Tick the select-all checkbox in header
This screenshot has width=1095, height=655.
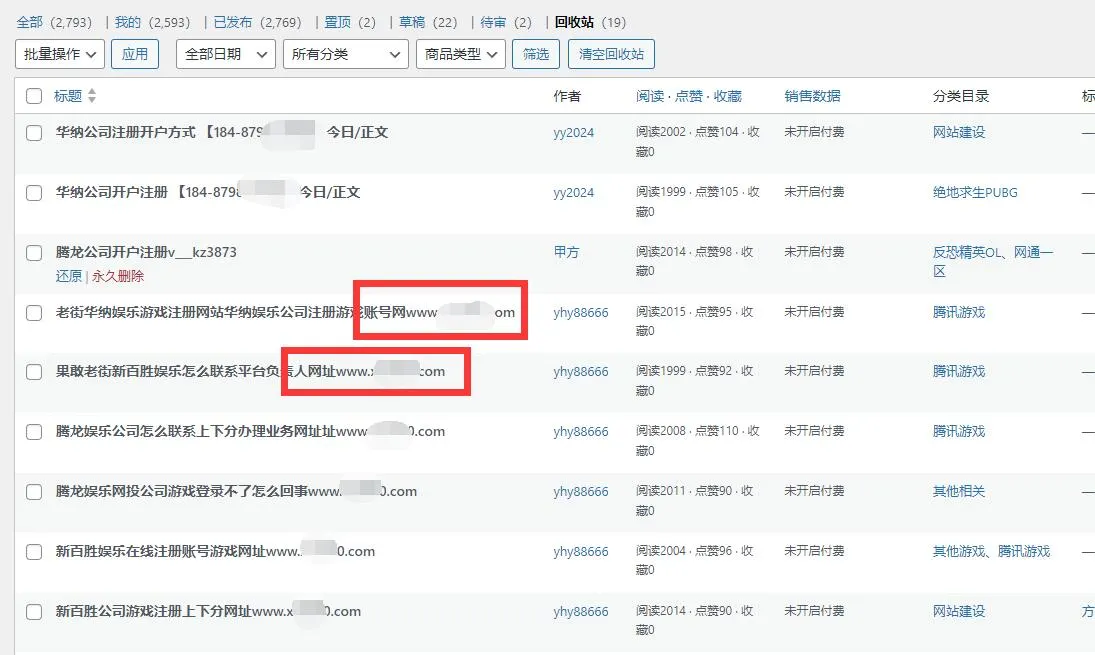[34, 96]
